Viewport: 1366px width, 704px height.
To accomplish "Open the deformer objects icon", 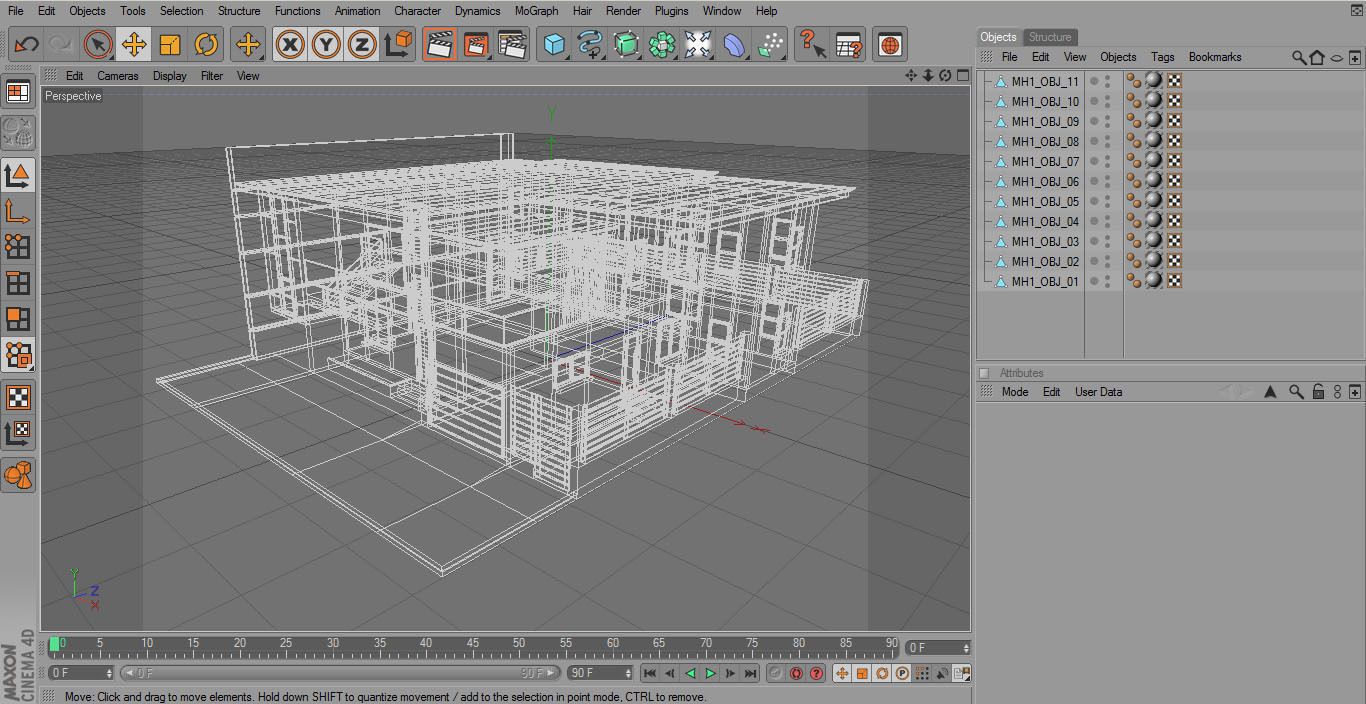I will pyautogui.click(x=734, y=44).
